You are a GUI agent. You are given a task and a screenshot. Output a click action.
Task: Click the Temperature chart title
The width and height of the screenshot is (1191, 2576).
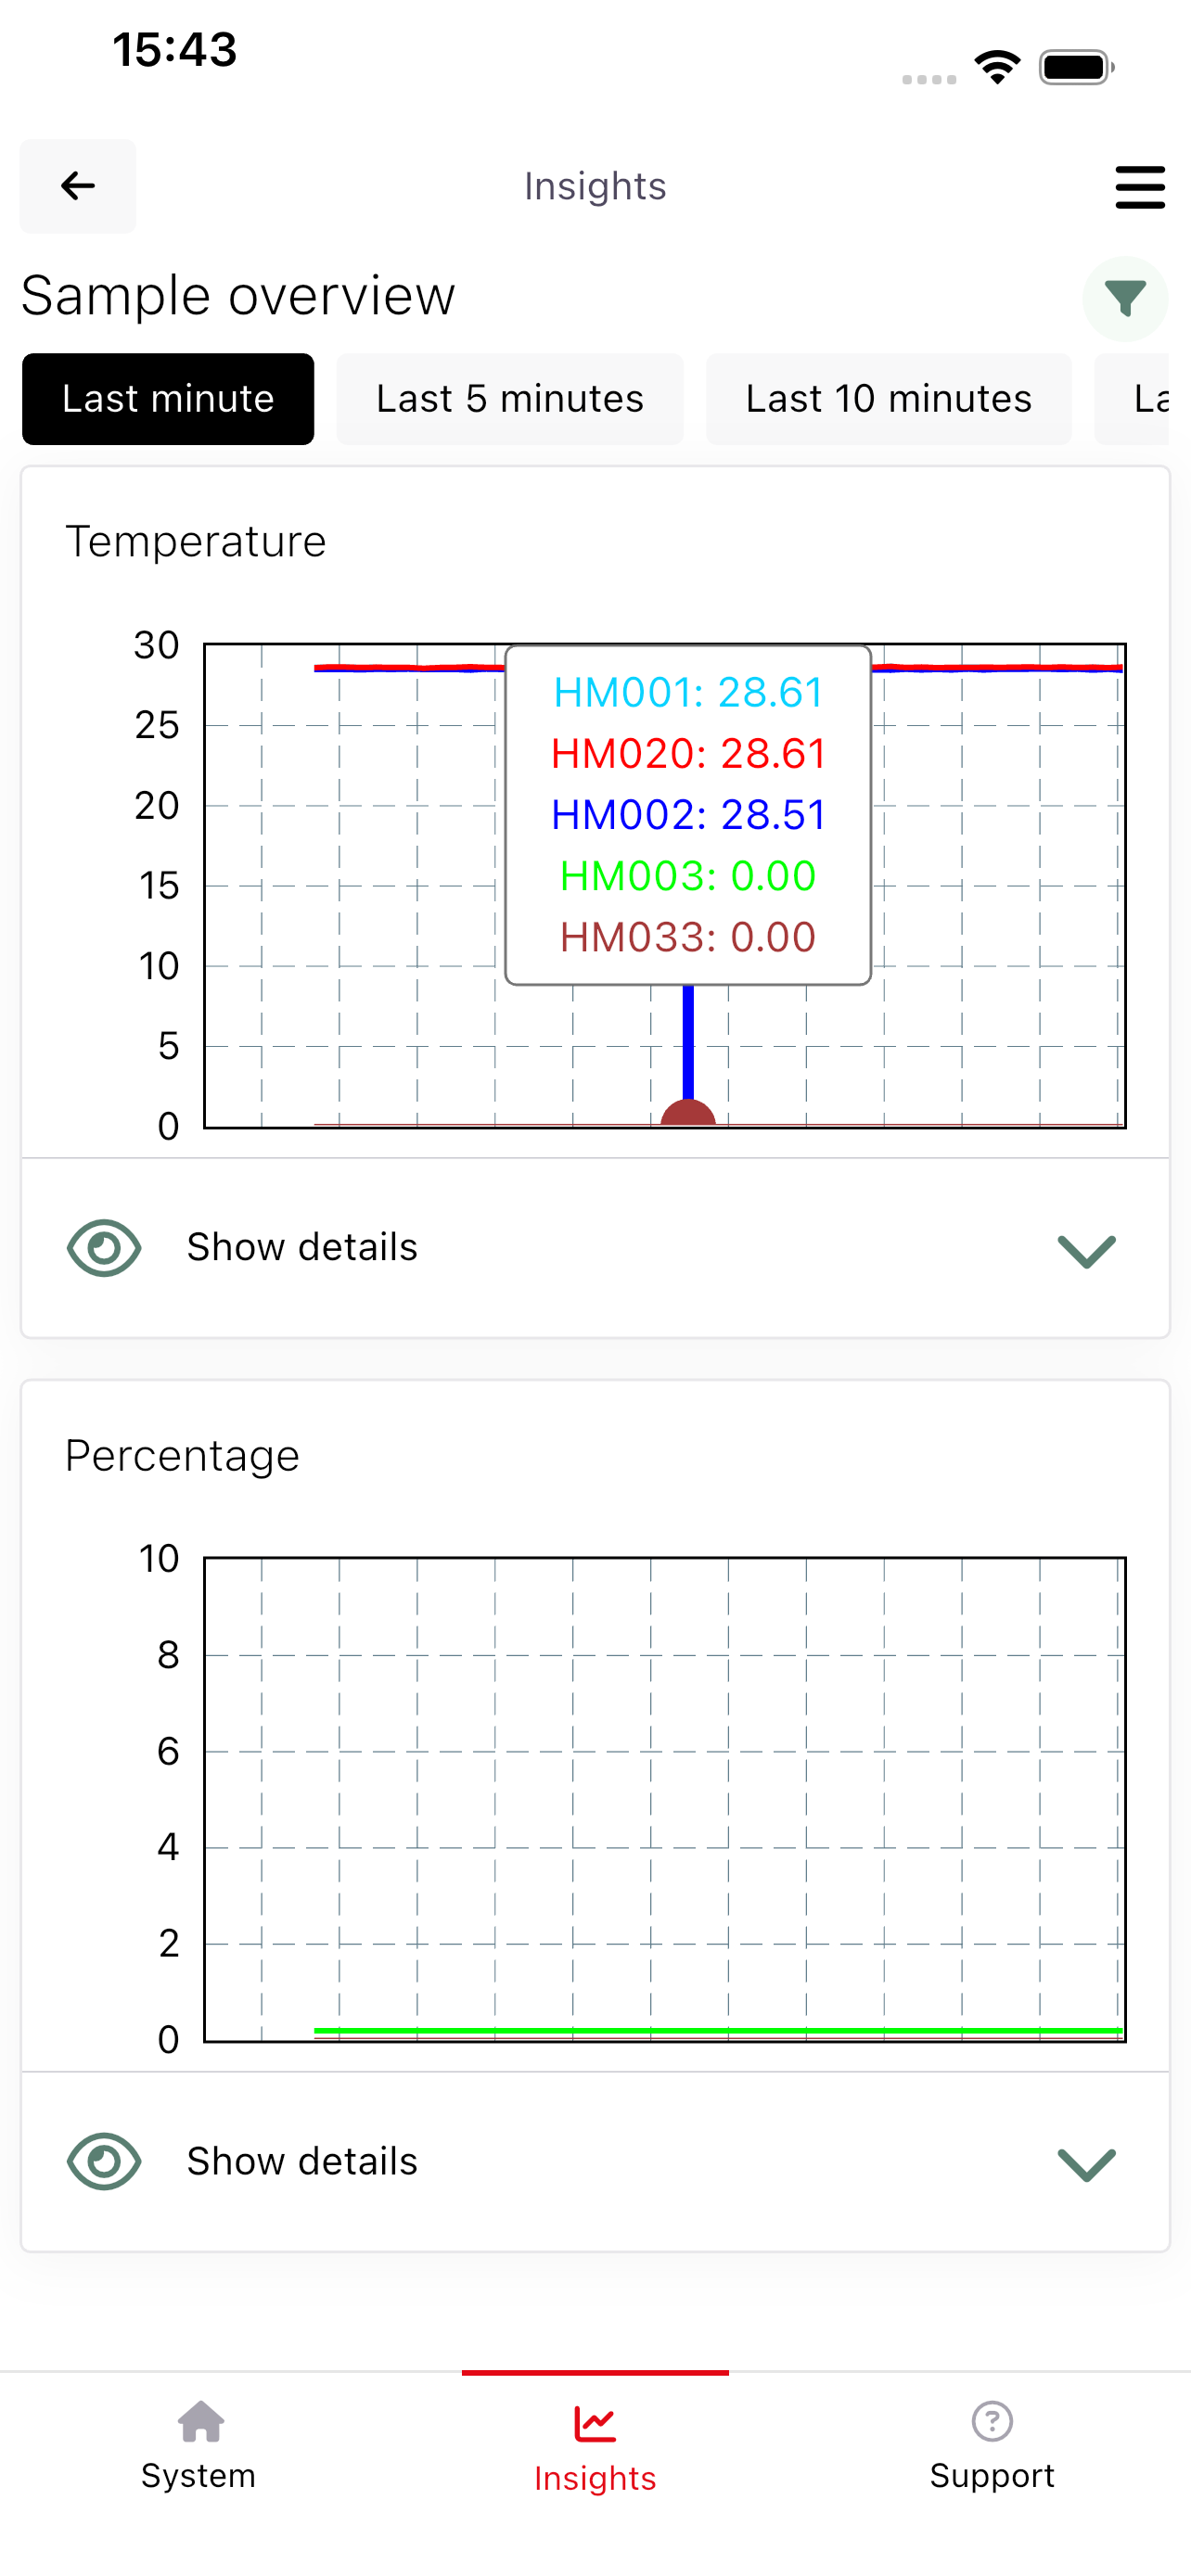click(x=196, y=542)
